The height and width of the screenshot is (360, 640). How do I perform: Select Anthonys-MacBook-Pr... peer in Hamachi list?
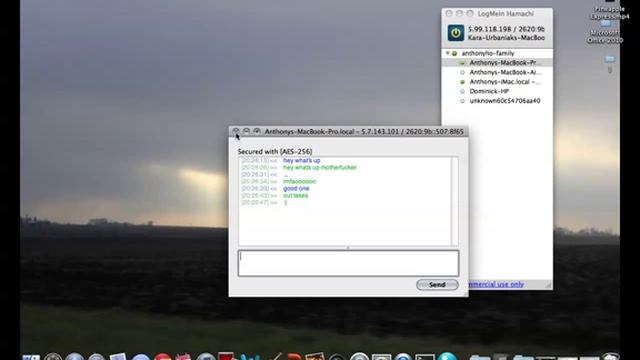[497, 62]
